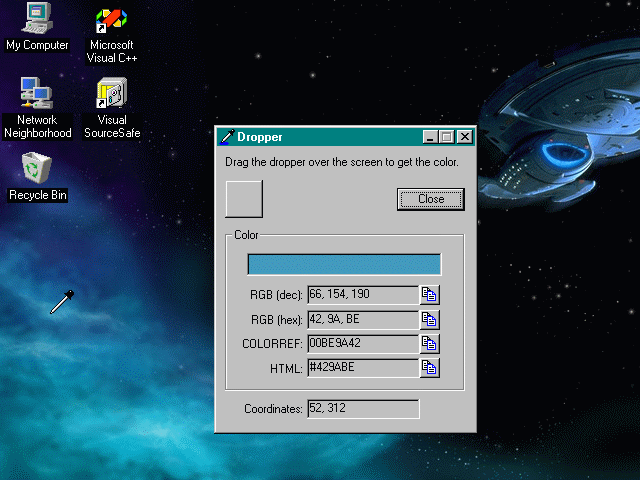Select the Recycle Bin icon
Viewport: 640px width, 480px height.
coord(37,168)
